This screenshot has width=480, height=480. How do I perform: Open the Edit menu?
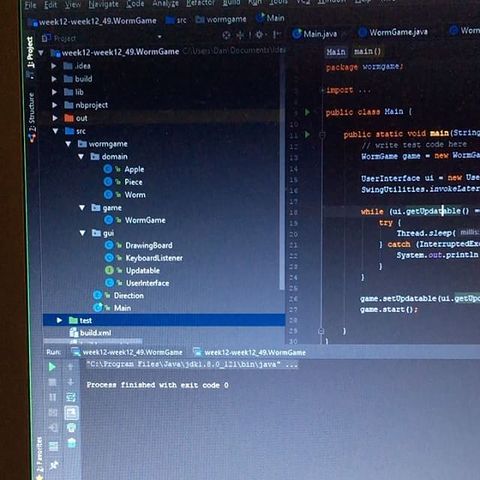point(51,5)
